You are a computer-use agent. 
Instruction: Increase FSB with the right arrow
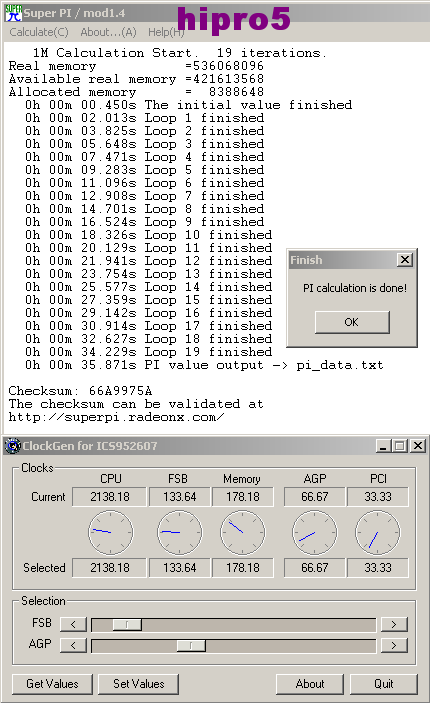tap(394, 624)
